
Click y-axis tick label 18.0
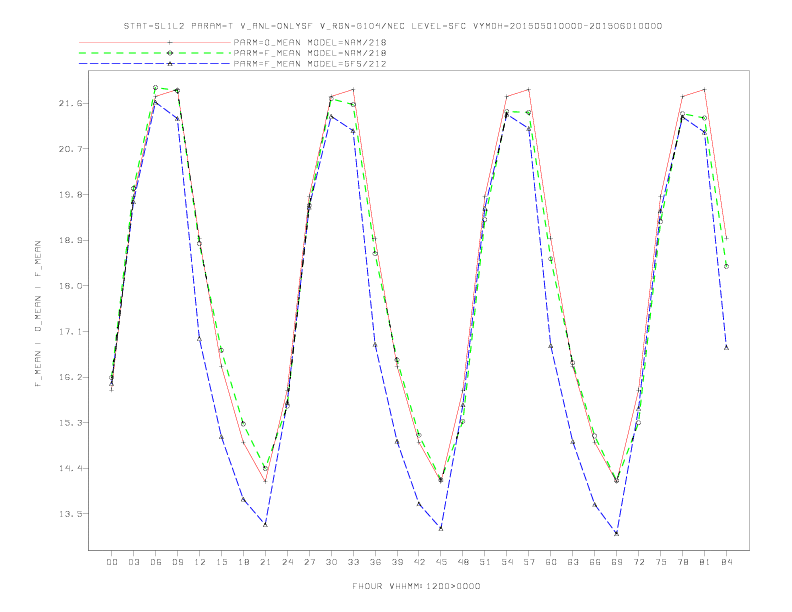(x=69, y=286)
